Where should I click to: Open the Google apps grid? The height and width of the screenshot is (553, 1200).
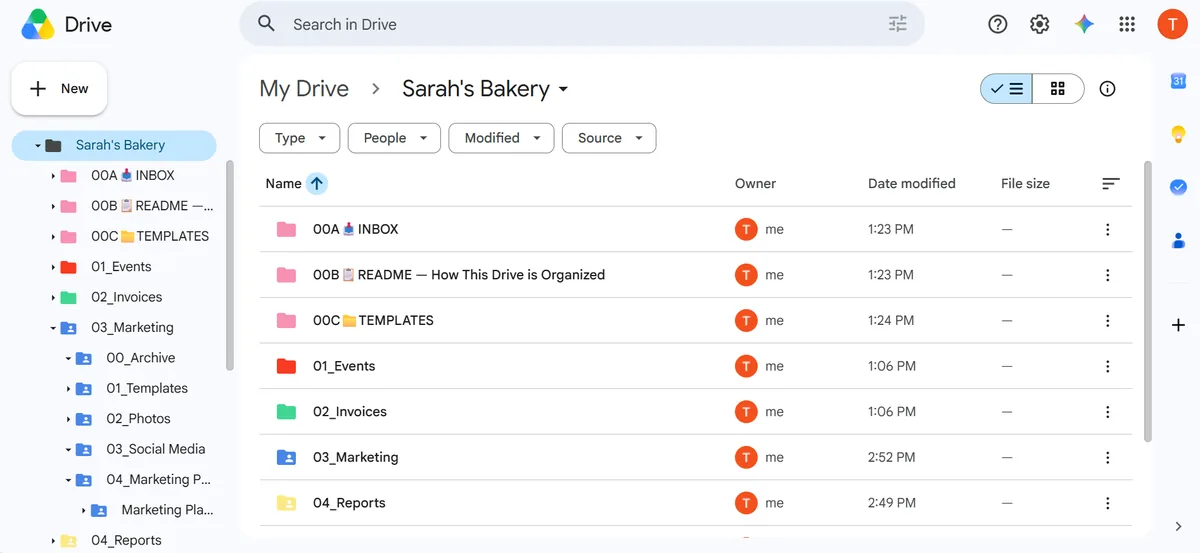pyautogui.click(x=1127, y=25)
